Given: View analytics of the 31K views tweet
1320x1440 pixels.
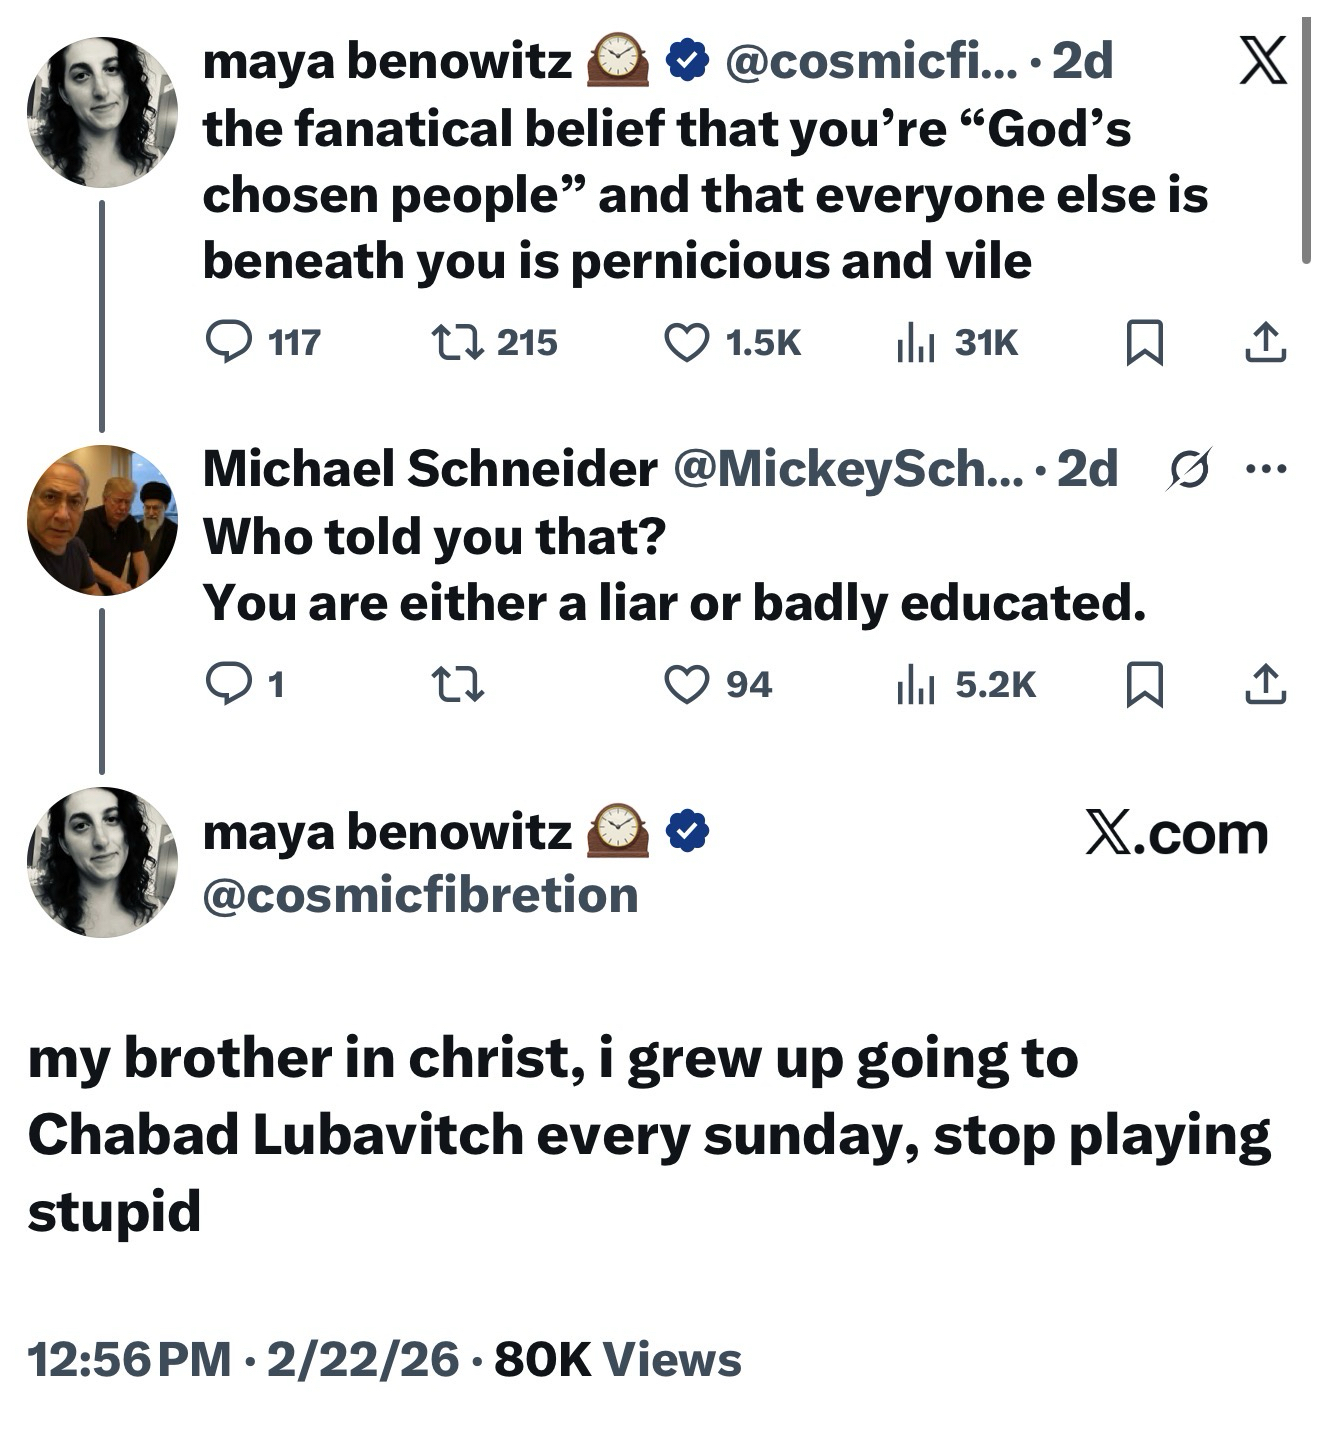Looking at the screenshot, I should pyautogui.click(x=915, y=343).
